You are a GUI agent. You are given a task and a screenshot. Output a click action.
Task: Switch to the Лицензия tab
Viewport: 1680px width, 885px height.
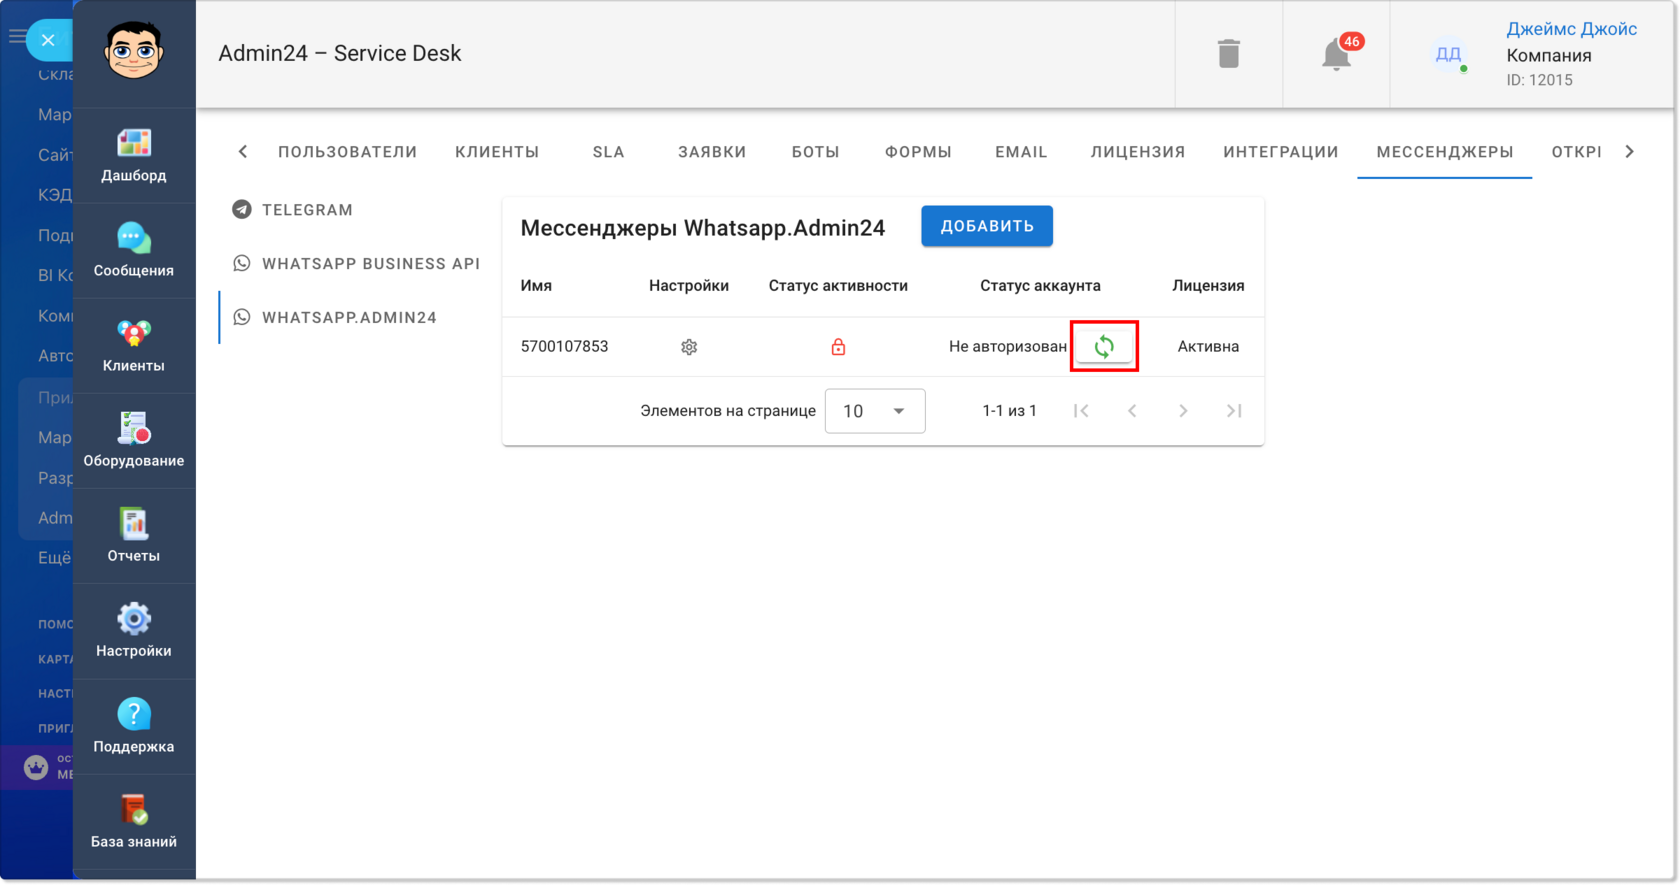click(x=1138, y=152)
